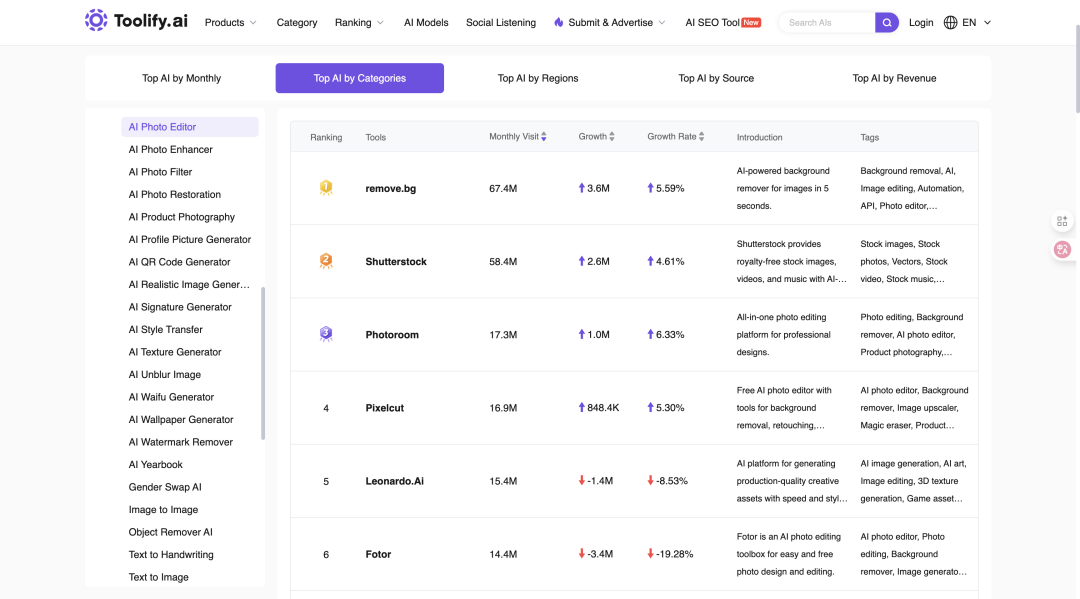Go to Social Listening

[501, 23]
